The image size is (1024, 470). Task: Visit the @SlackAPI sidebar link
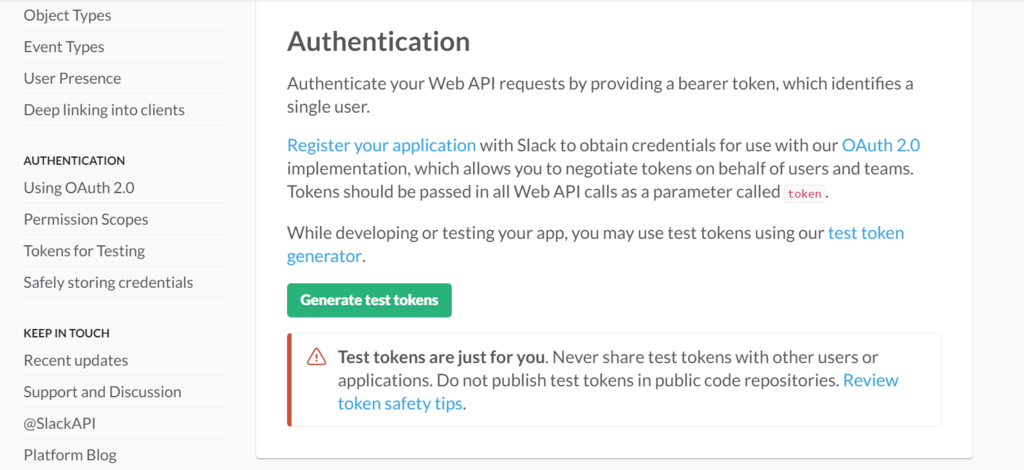pyautogui.click(x=59, y=424)
